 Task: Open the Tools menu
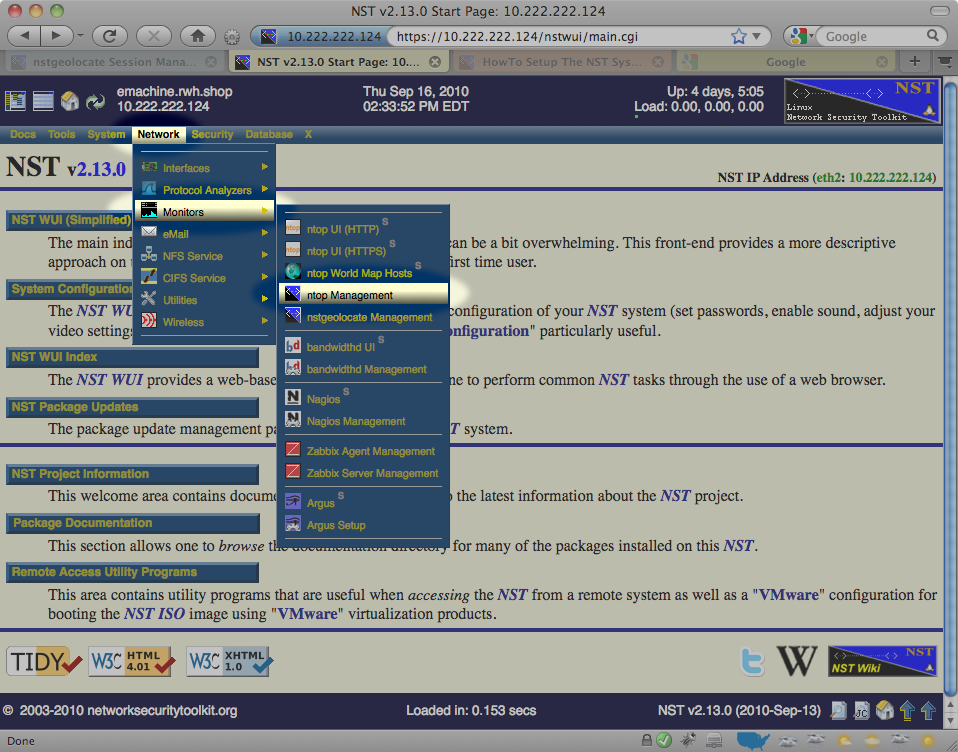tap(62, 134)
